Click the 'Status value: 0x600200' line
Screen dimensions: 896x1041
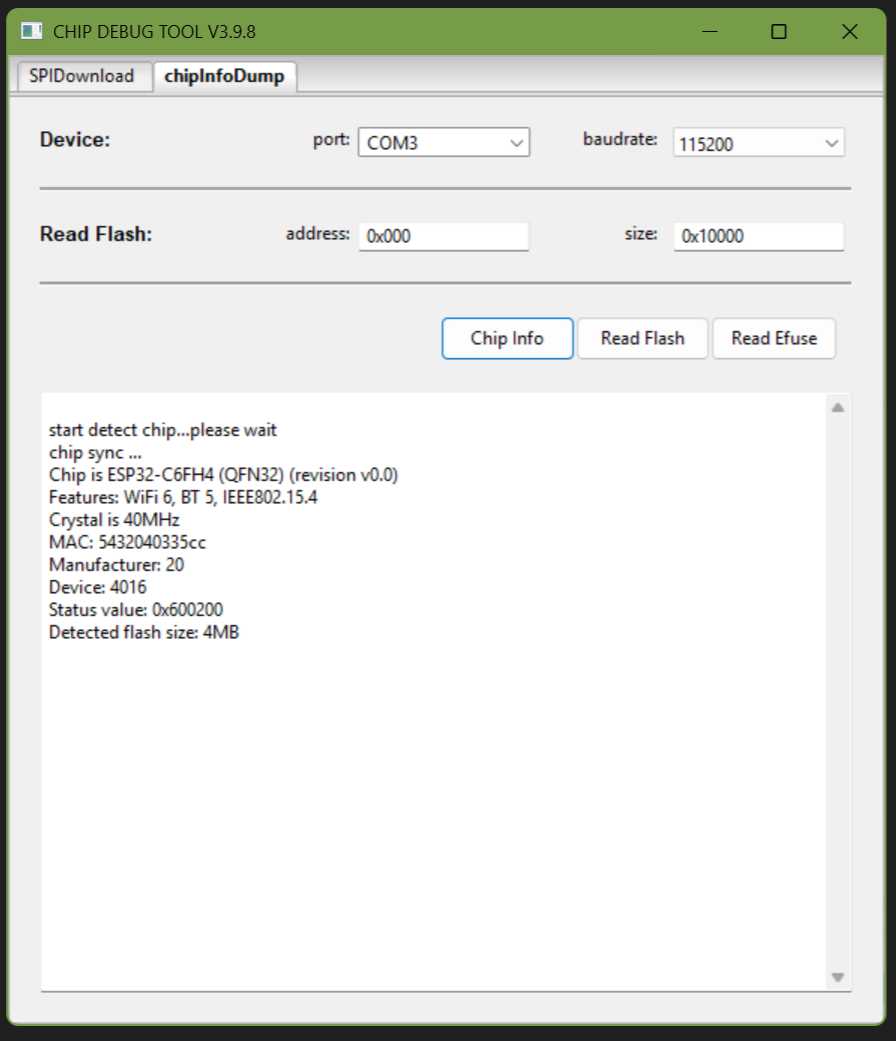tap(135, 609)
